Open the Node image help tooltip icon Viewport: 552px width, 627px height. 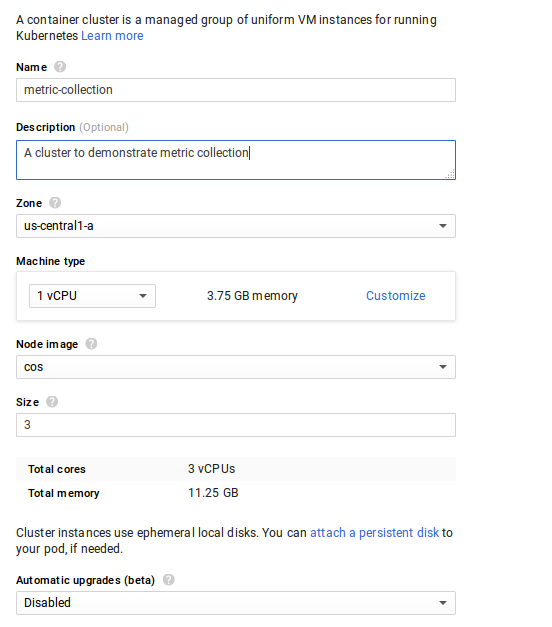point(91,343)
